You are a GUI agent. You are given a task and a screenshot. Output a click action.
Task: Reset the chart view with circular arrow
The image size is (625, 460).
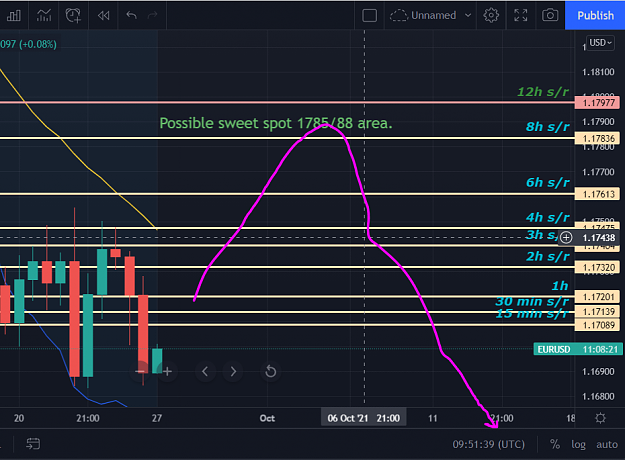pyautogui.click(x=271, y=372)
